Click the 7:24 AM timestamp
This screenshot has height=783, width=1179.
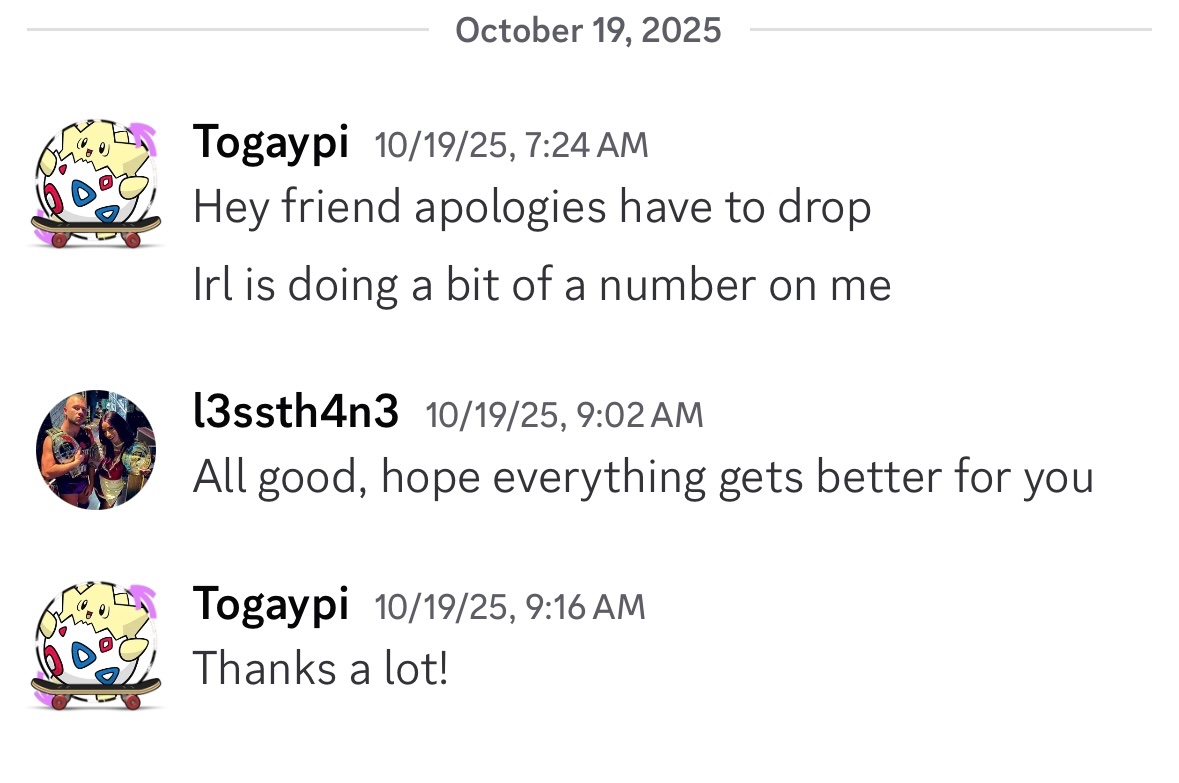tap(511, 146)
